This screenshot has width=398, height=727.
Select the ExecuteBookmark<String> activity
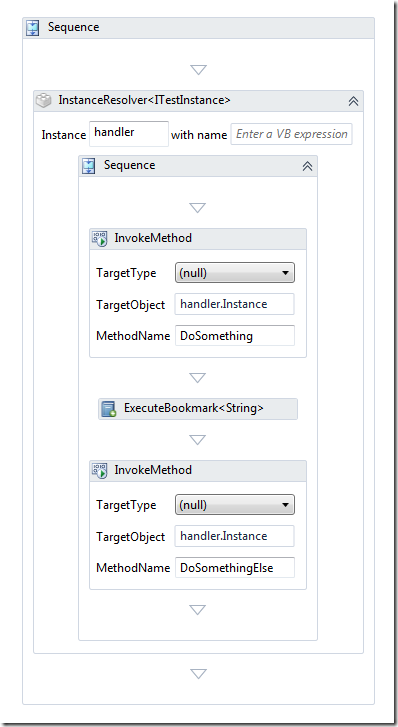coord(198,409)
